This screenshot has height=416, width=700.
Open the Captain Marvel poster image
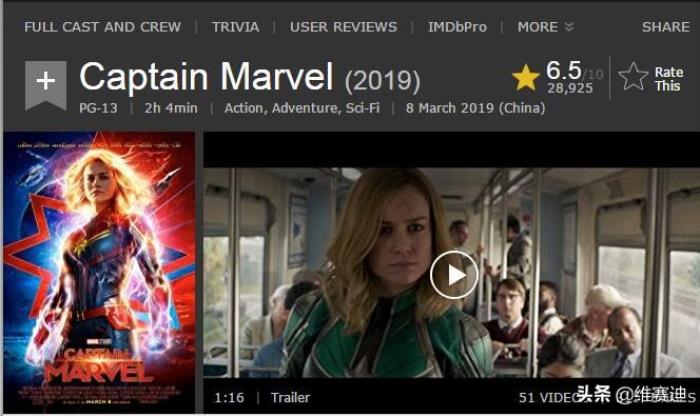pyautogui.click(x=99, y=272)
